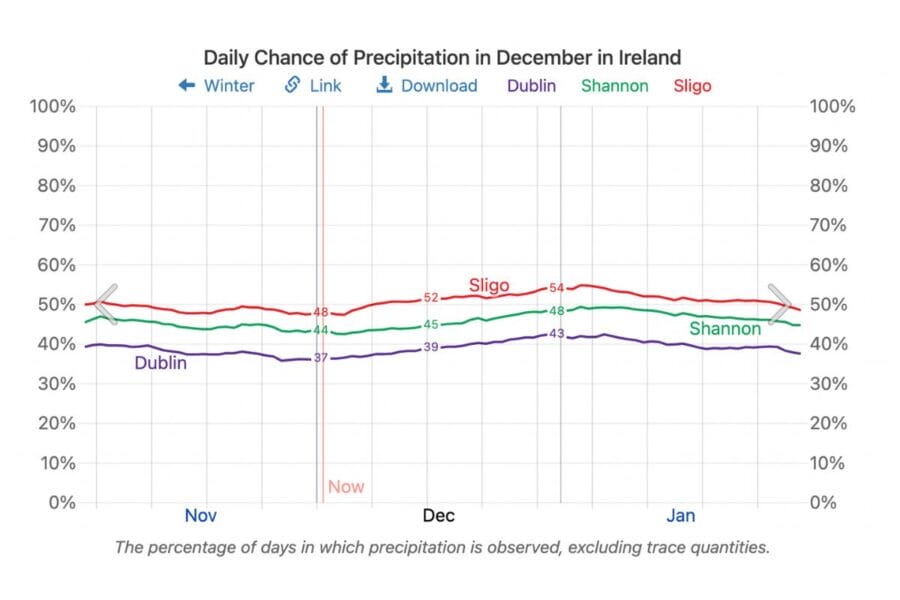Toggle the Sligo series in the legend

692,86
